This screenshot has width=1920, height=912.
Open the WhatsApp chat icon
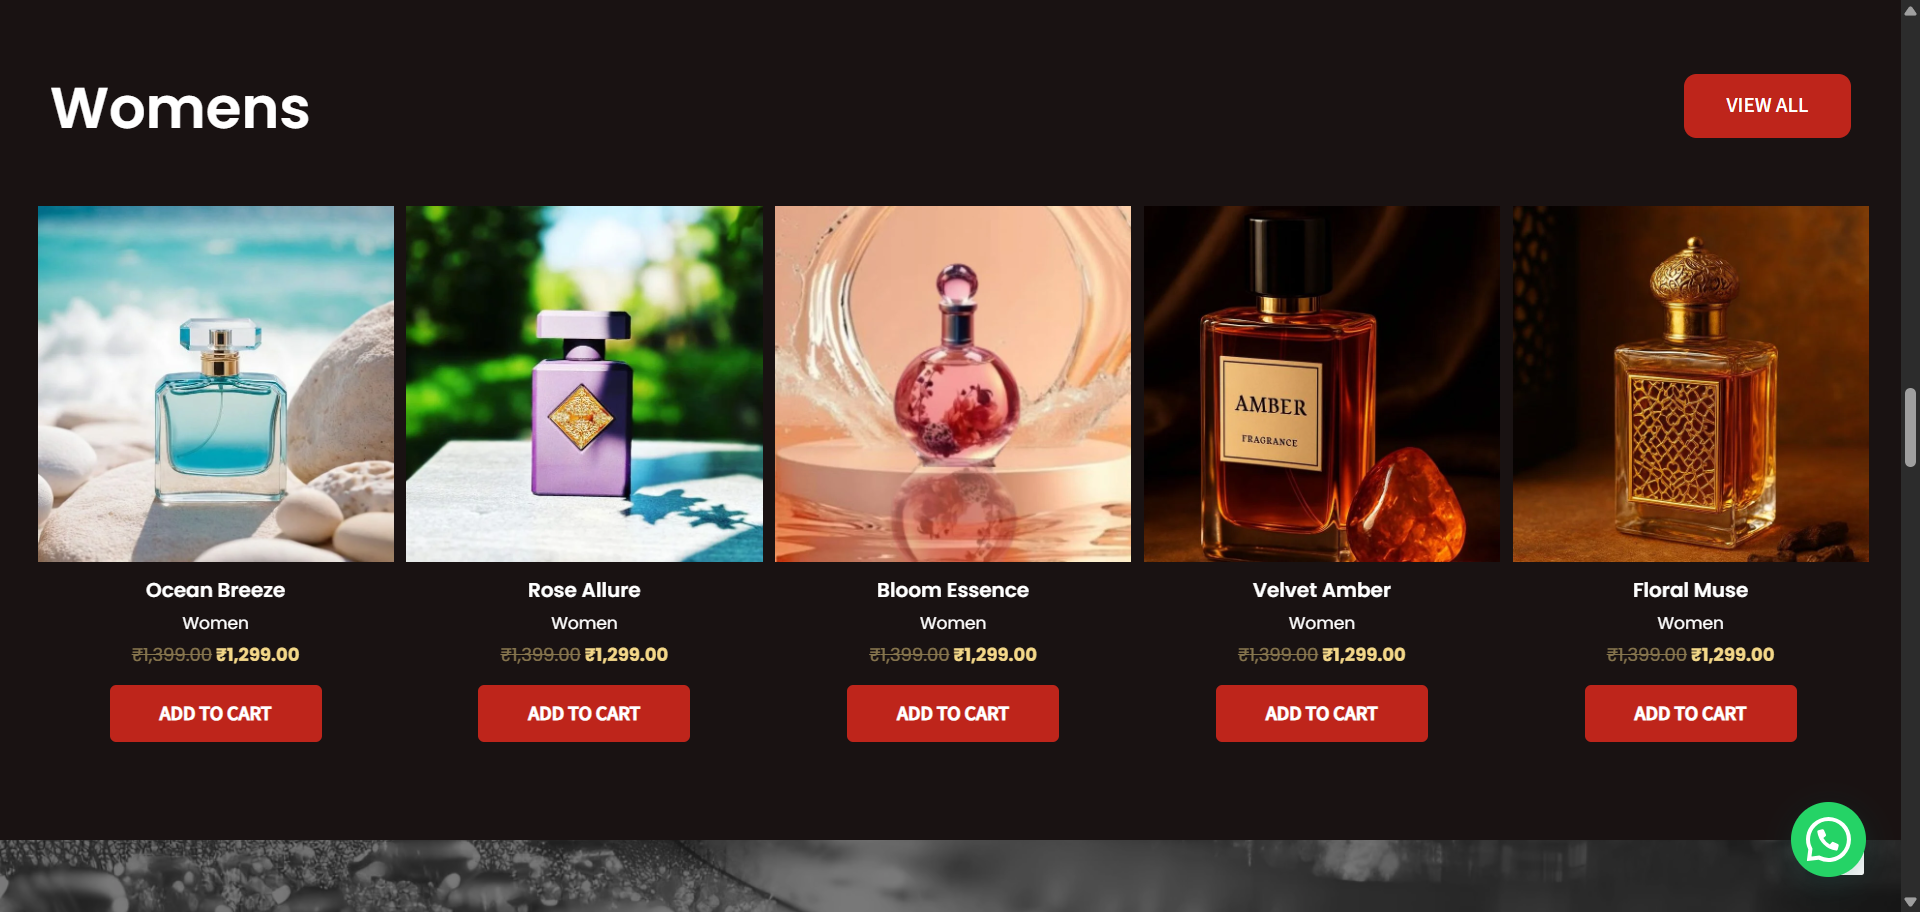[x=1827, y=840]
